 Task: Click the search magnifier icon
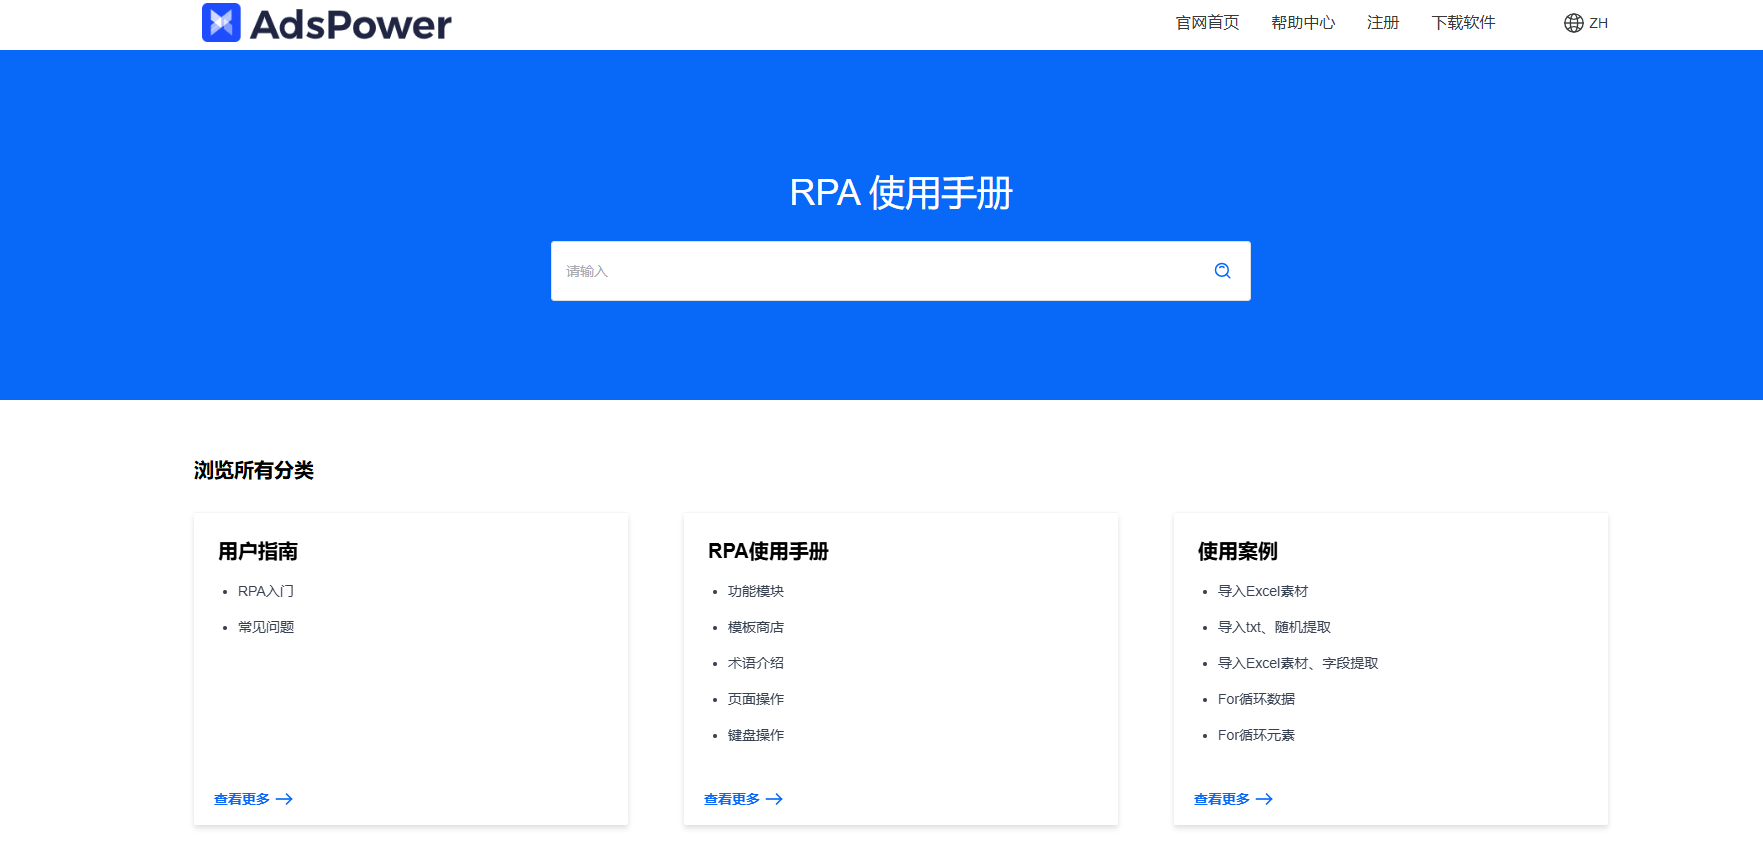pyautogui.click(x=1222, y=271)
